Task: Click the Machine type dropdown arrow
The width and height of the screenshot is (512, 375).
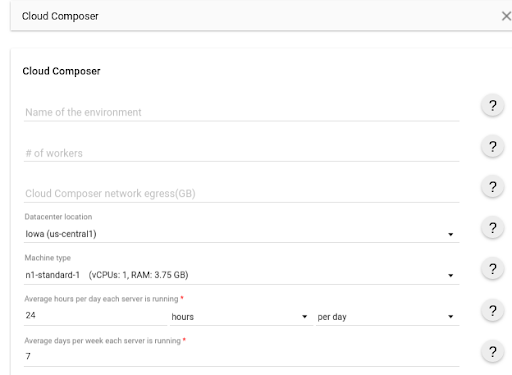Action: coord(450,275)
